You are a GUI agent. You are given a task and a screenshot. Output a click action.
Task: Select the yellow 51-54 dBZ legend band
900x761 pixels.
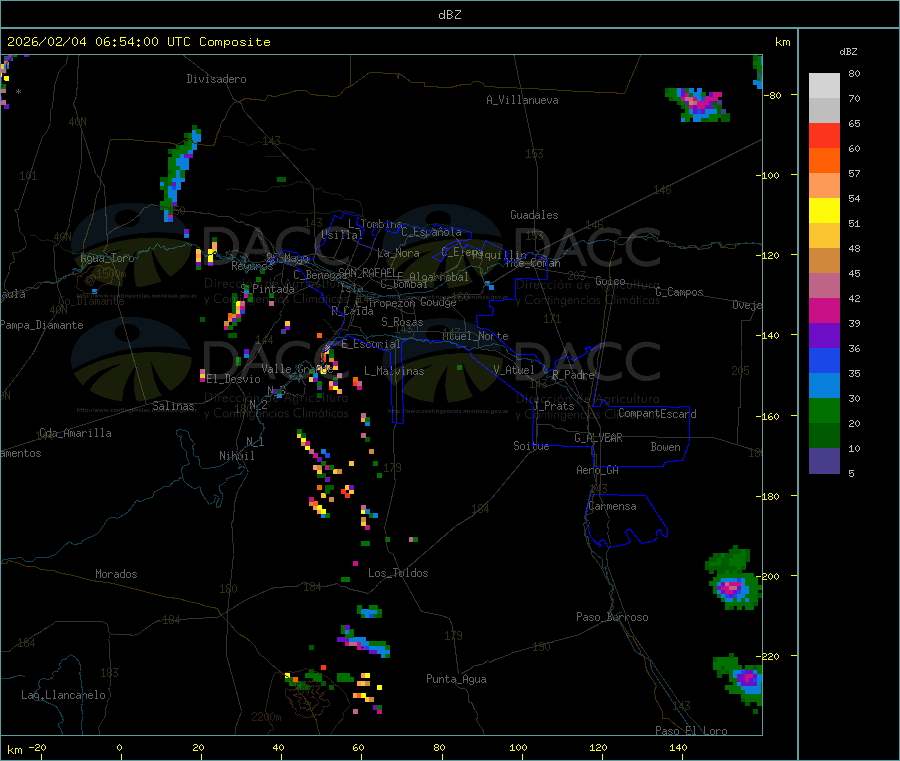click(824, 211)
